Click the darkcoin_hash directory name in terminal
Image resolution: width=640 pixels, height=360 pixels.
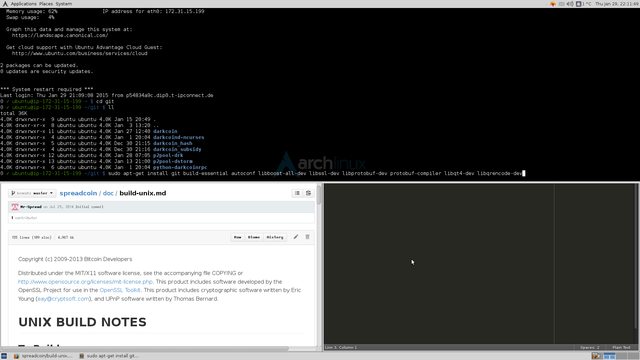click(173, 143)
